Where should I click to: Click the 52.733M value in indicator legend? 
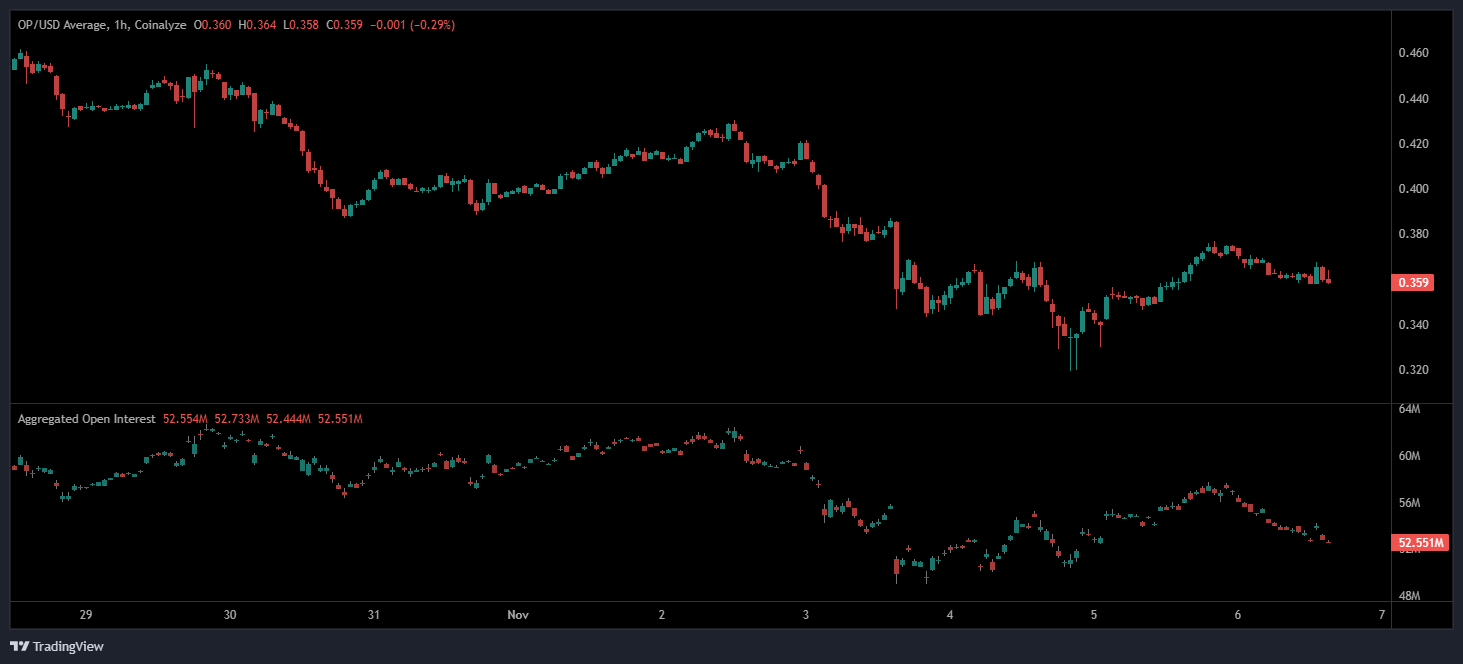tap(236, 419)
